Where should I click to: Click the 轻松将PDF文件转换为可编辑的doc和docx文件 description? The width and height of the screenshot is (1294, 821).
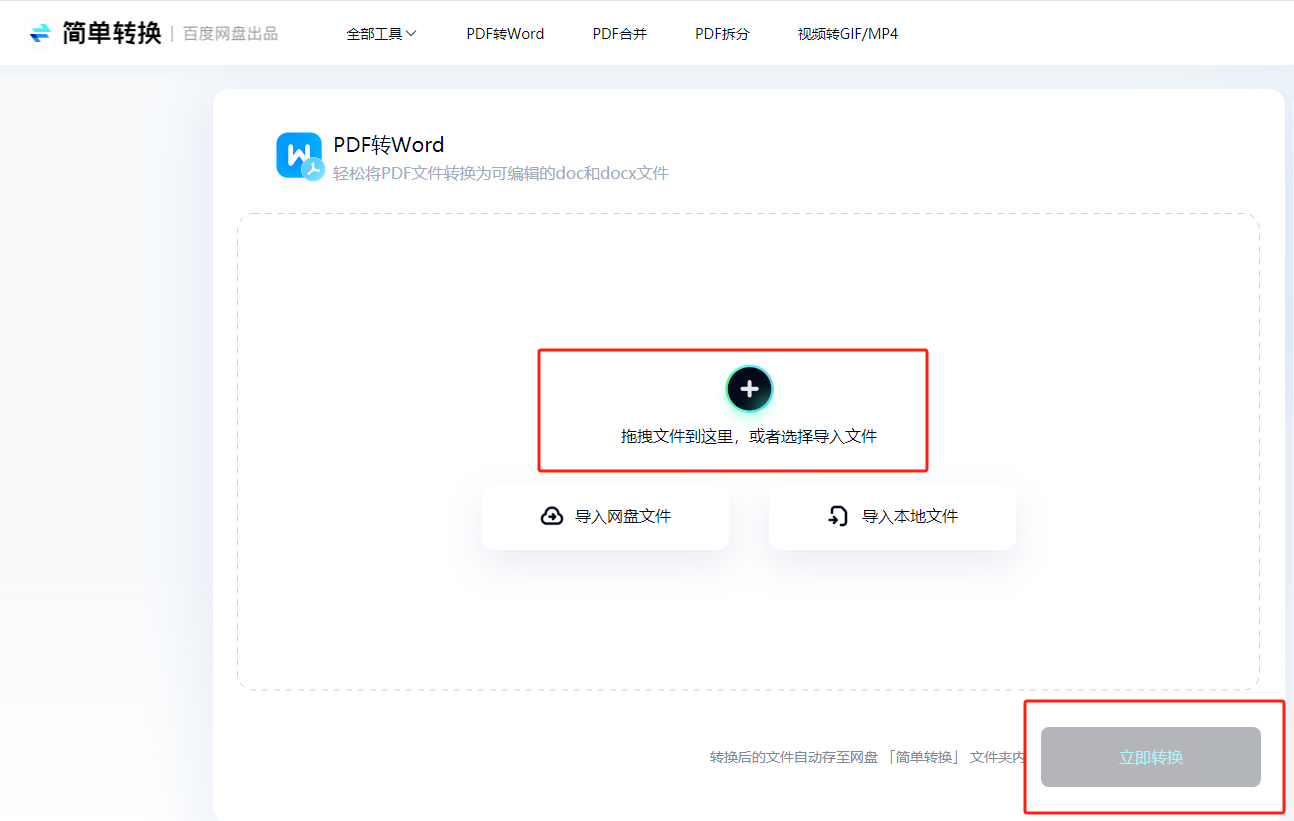501,173
